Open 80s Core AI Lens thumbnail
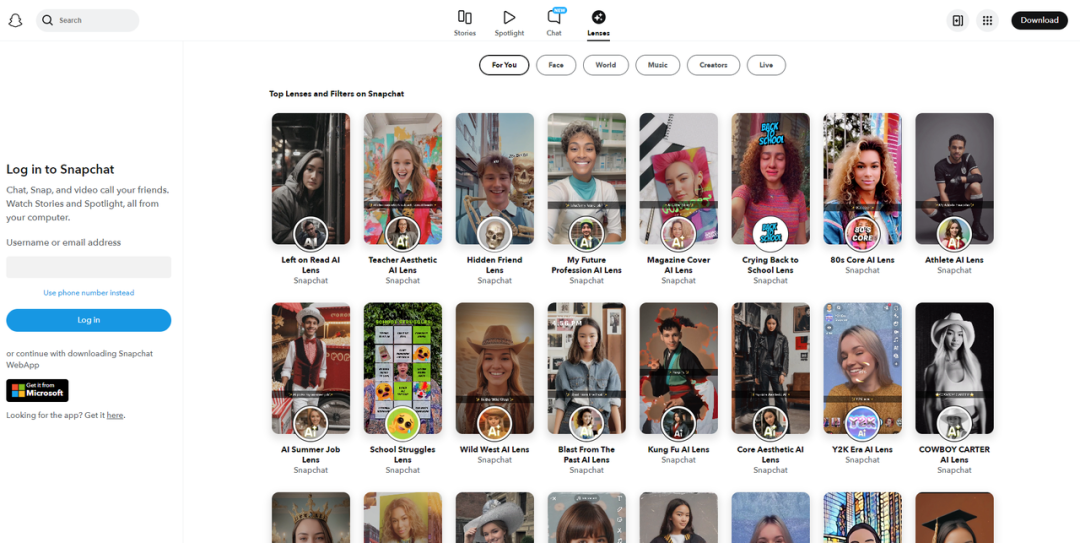This screenshot has height=543, width=1080. [x=862, y=178]
